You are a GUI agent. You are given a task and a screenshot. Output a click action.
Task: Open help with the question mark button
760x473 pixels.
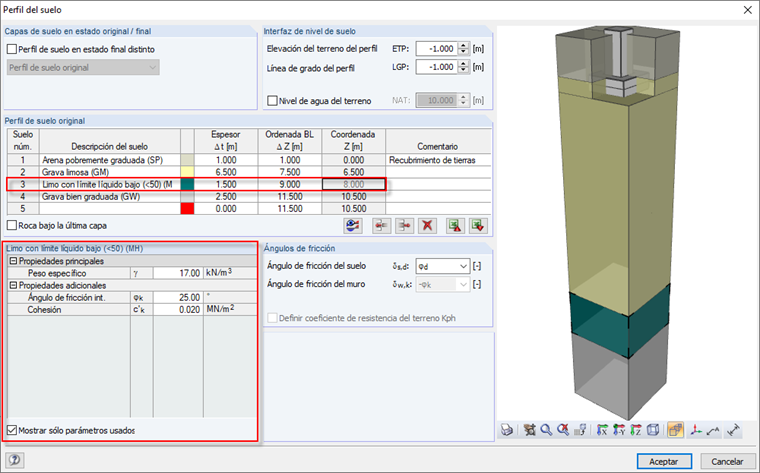15,460
